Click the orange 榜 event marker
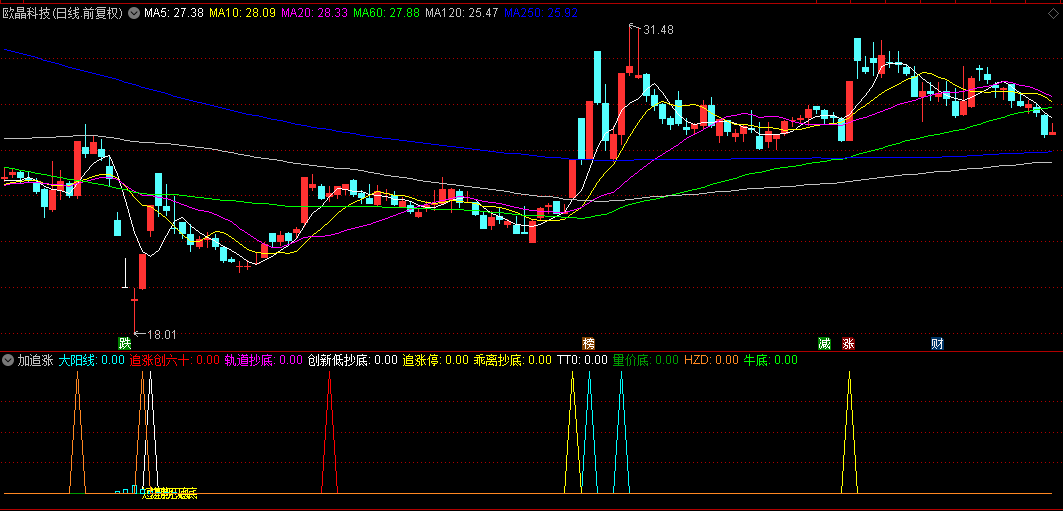The width and height of the screenshot is (1063, 511). 588,343
